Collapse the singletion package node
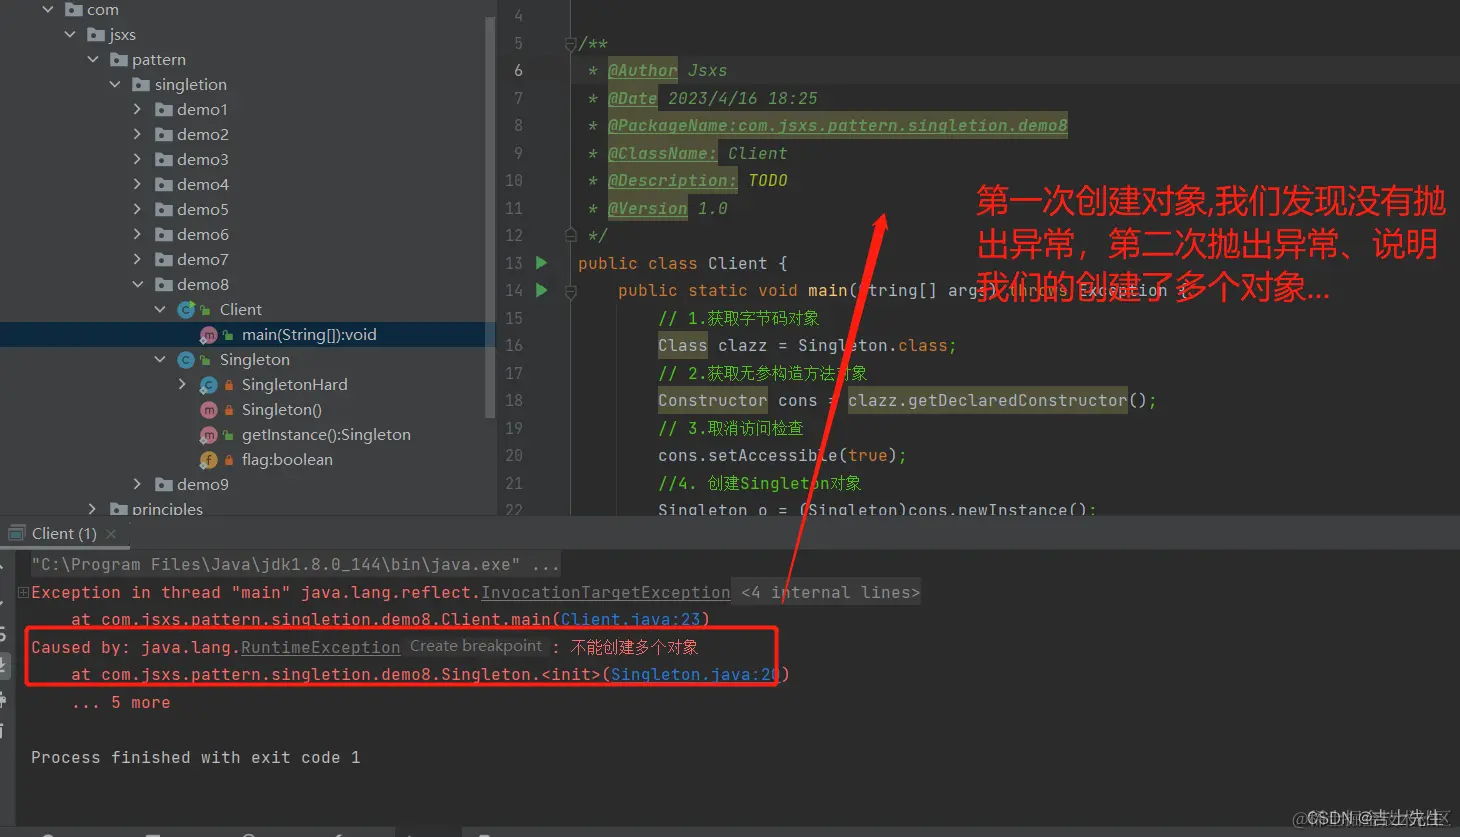Viewport: 1460px width, 837px height. tap(115, 84)
